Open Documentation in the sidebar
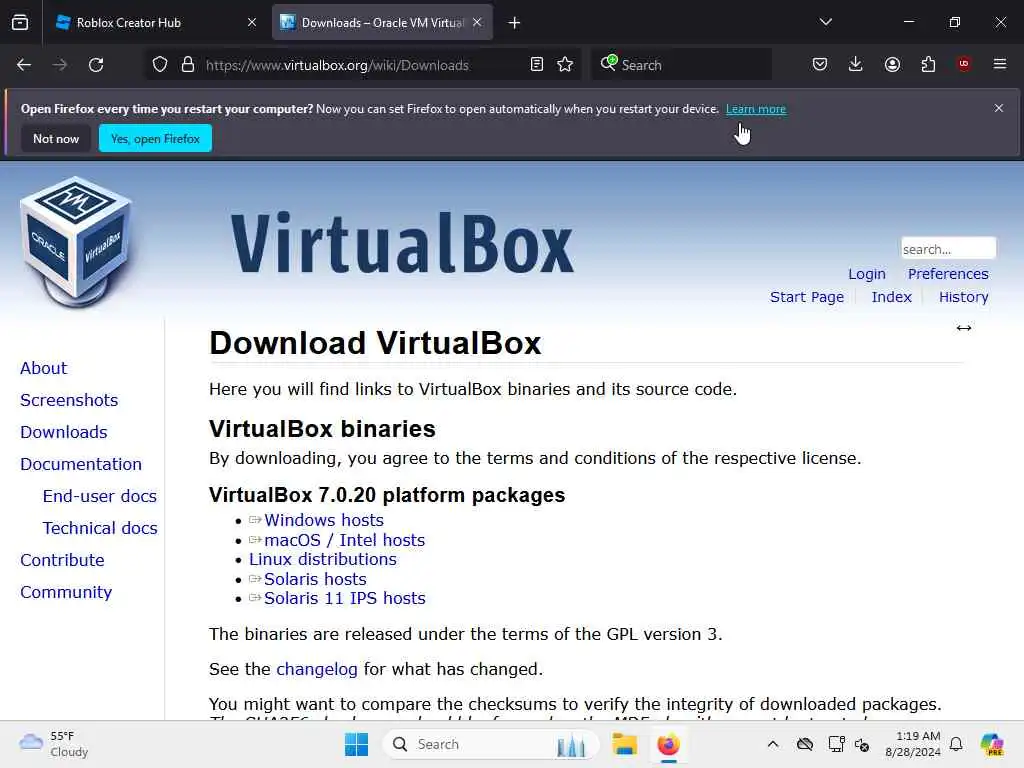This screenshot has height=768, width=1024. pos(81,464)
